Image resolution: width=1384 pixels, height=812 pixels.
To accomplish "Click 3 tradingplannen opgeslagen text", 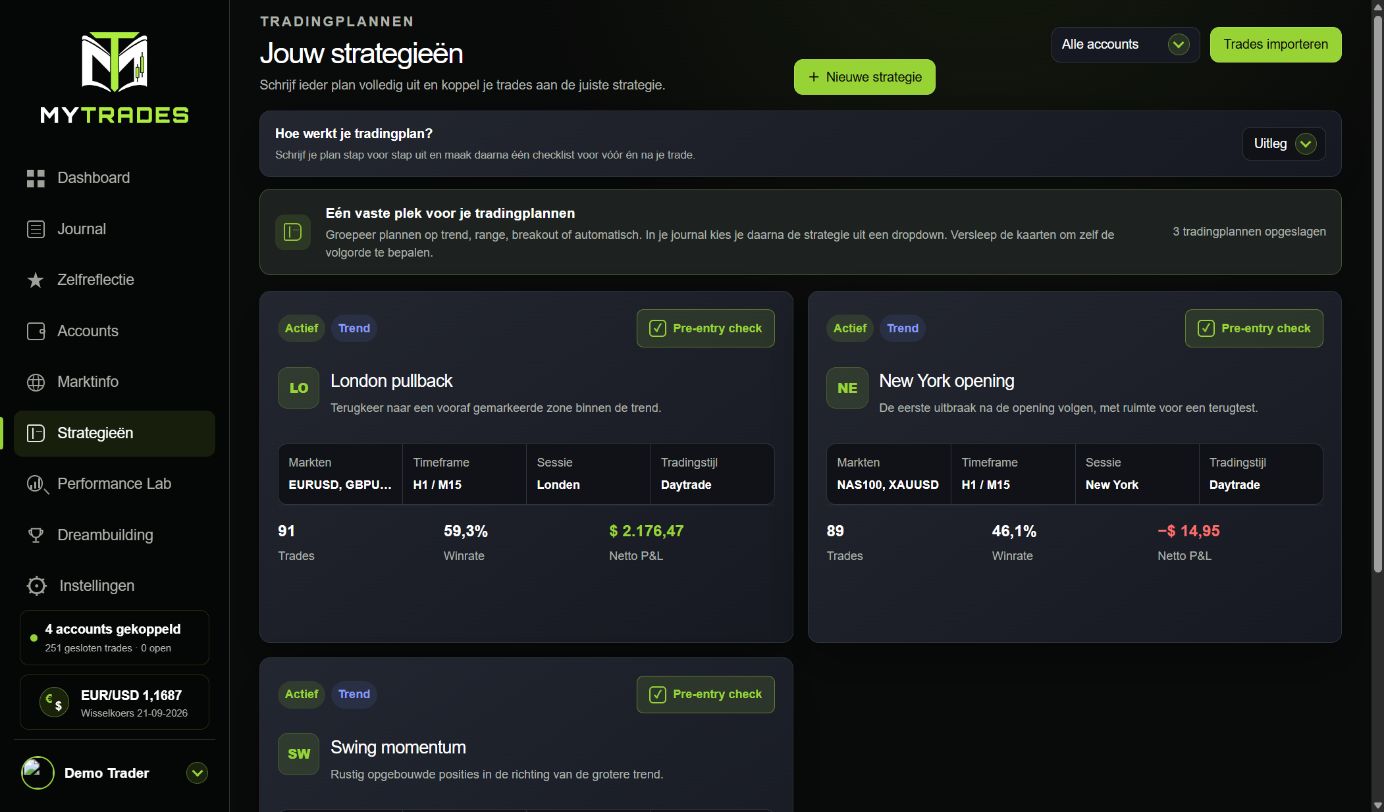I will tap(1249, 232).
